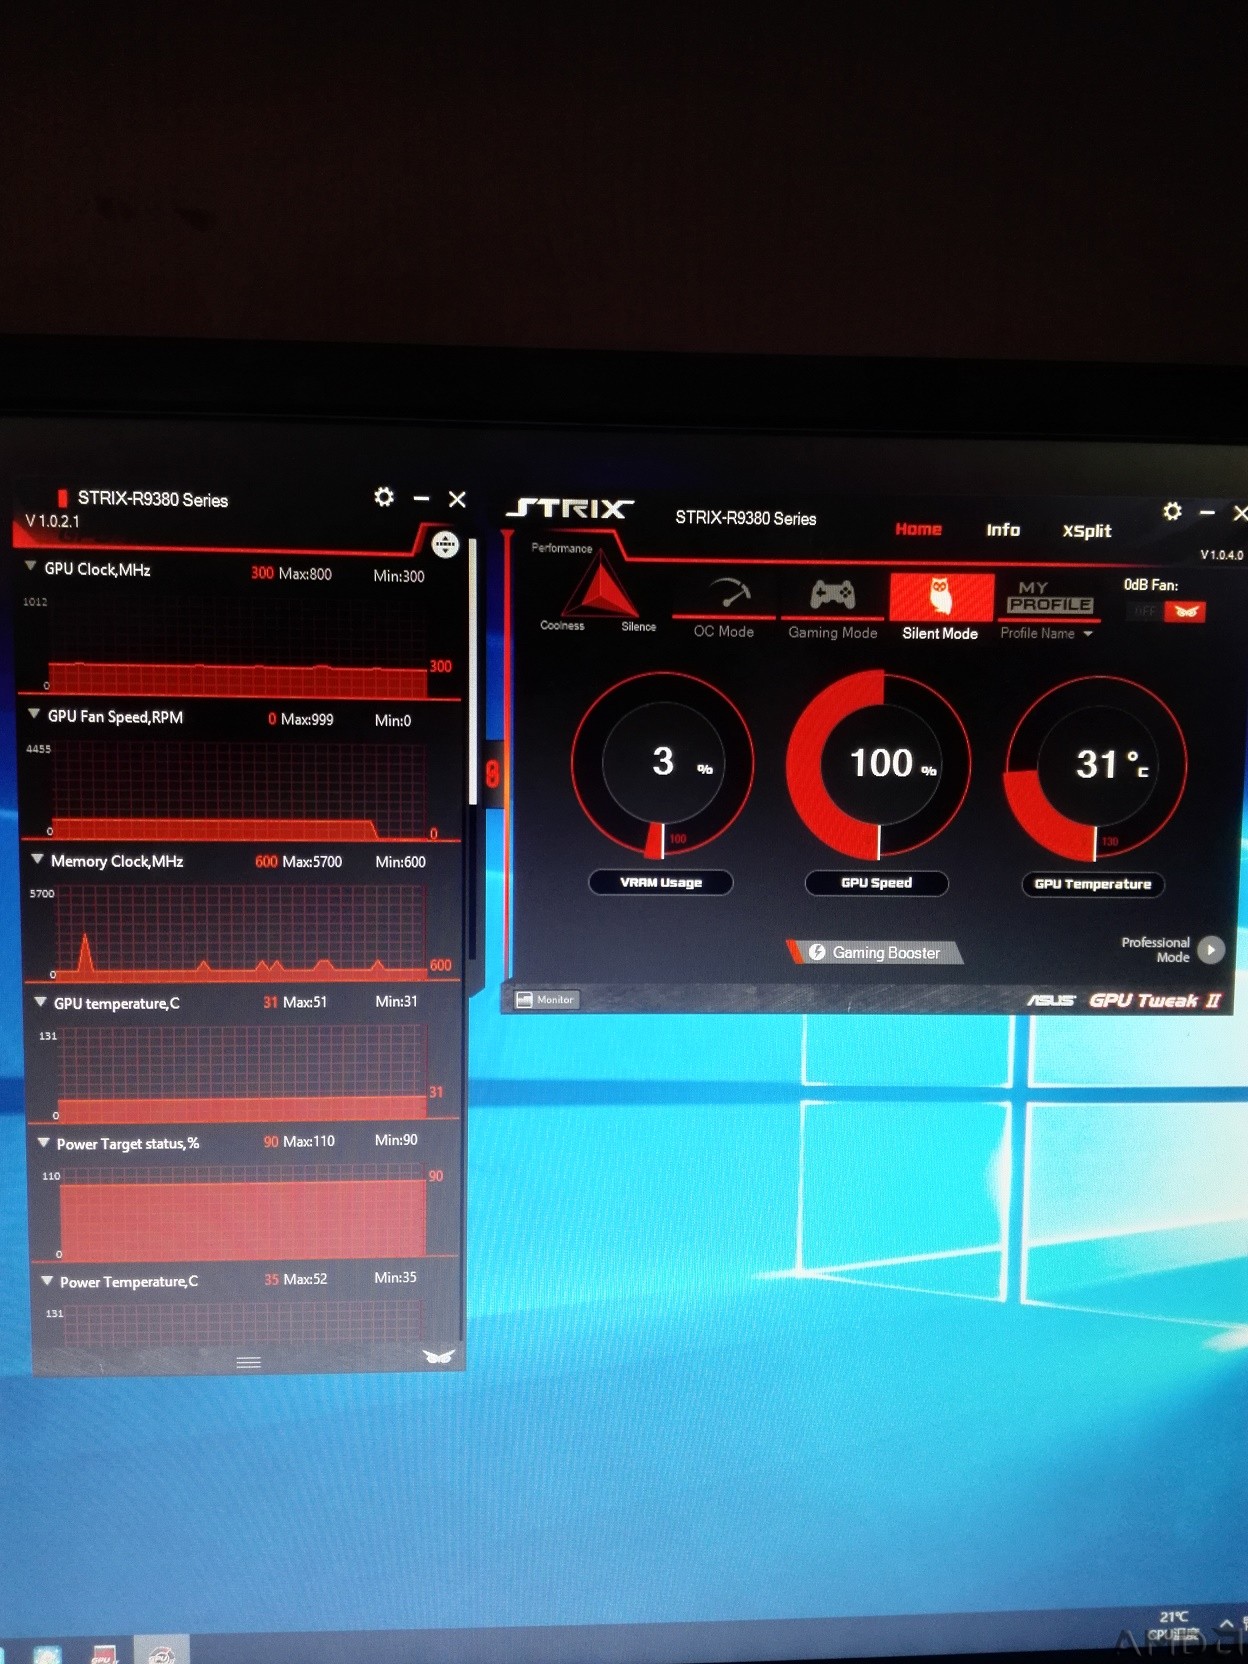Click 'Max:999' fan speed value
The width and height of the screenshot is (1248, 1664).
pyautogui.click(x=307, y=719)
